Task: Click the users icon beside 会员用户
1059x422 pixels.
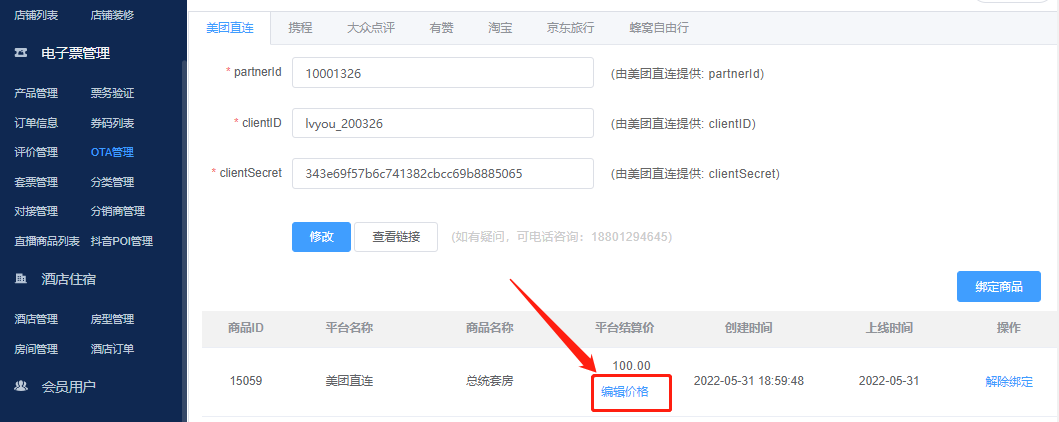Action: pyautogui.click(x=21, y=386)
